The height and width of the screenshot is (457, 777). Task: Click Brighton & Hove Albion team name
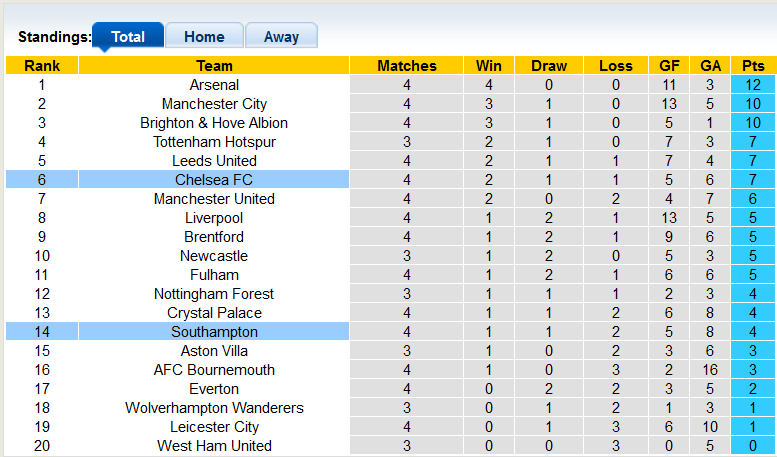point(214,123)
